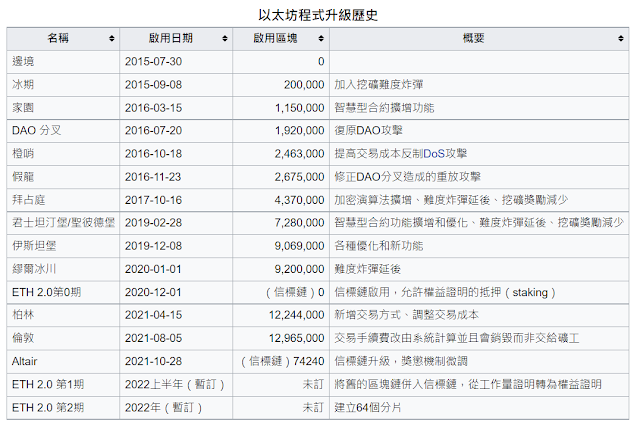640x433 pixels.
Task: Click block number 200,000
Action: [x=304, y=85]
